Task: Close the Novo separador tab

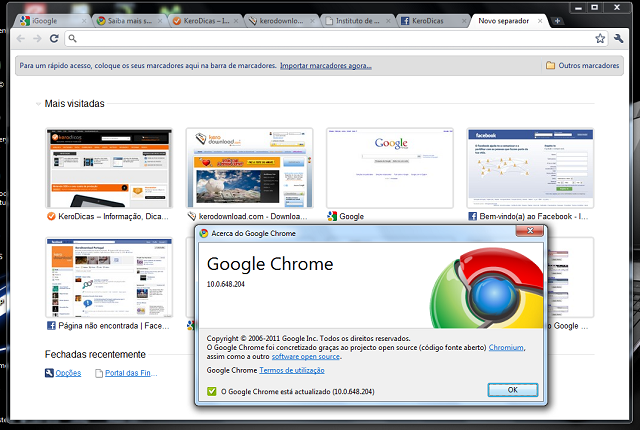Action: pos(540,21)
